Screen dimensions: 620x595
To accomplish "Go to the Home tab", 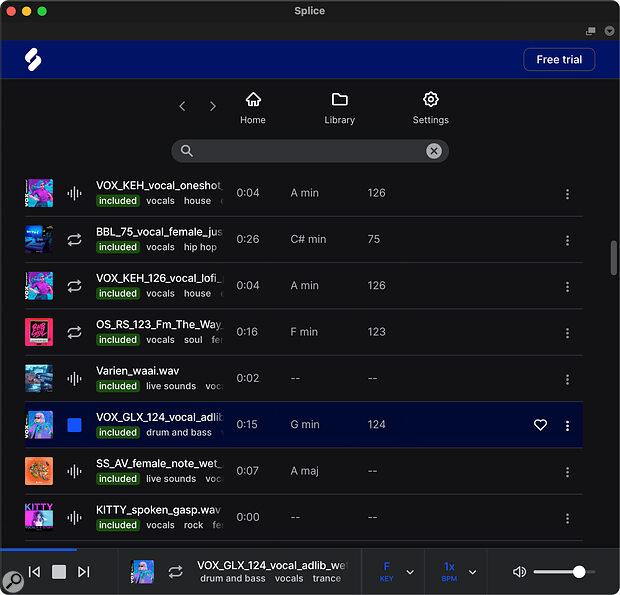I will pos(253,108).
